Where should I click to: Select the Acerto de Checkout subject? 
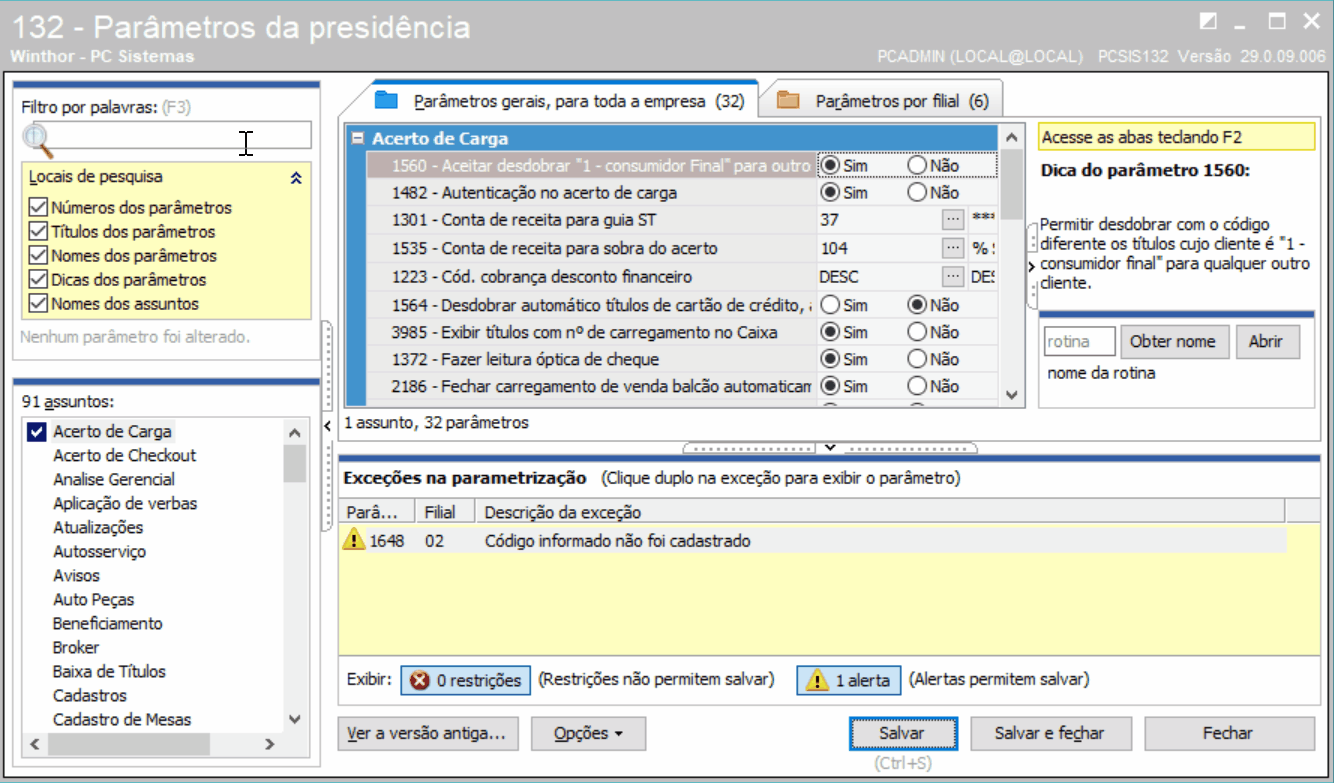point(124,455)
